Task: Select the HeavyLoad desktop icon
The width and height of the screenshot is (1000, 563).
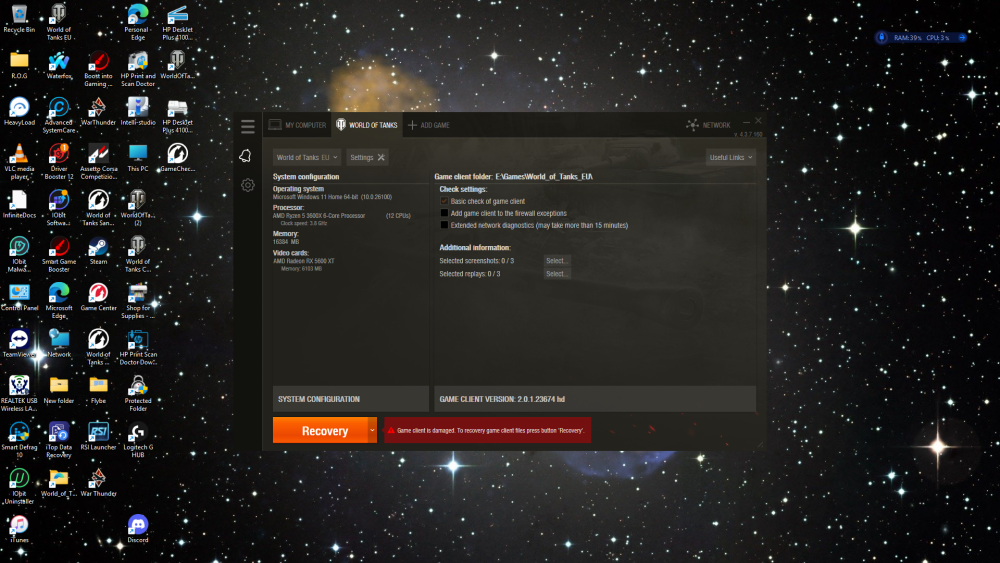Action: click(x=19, y=112)
